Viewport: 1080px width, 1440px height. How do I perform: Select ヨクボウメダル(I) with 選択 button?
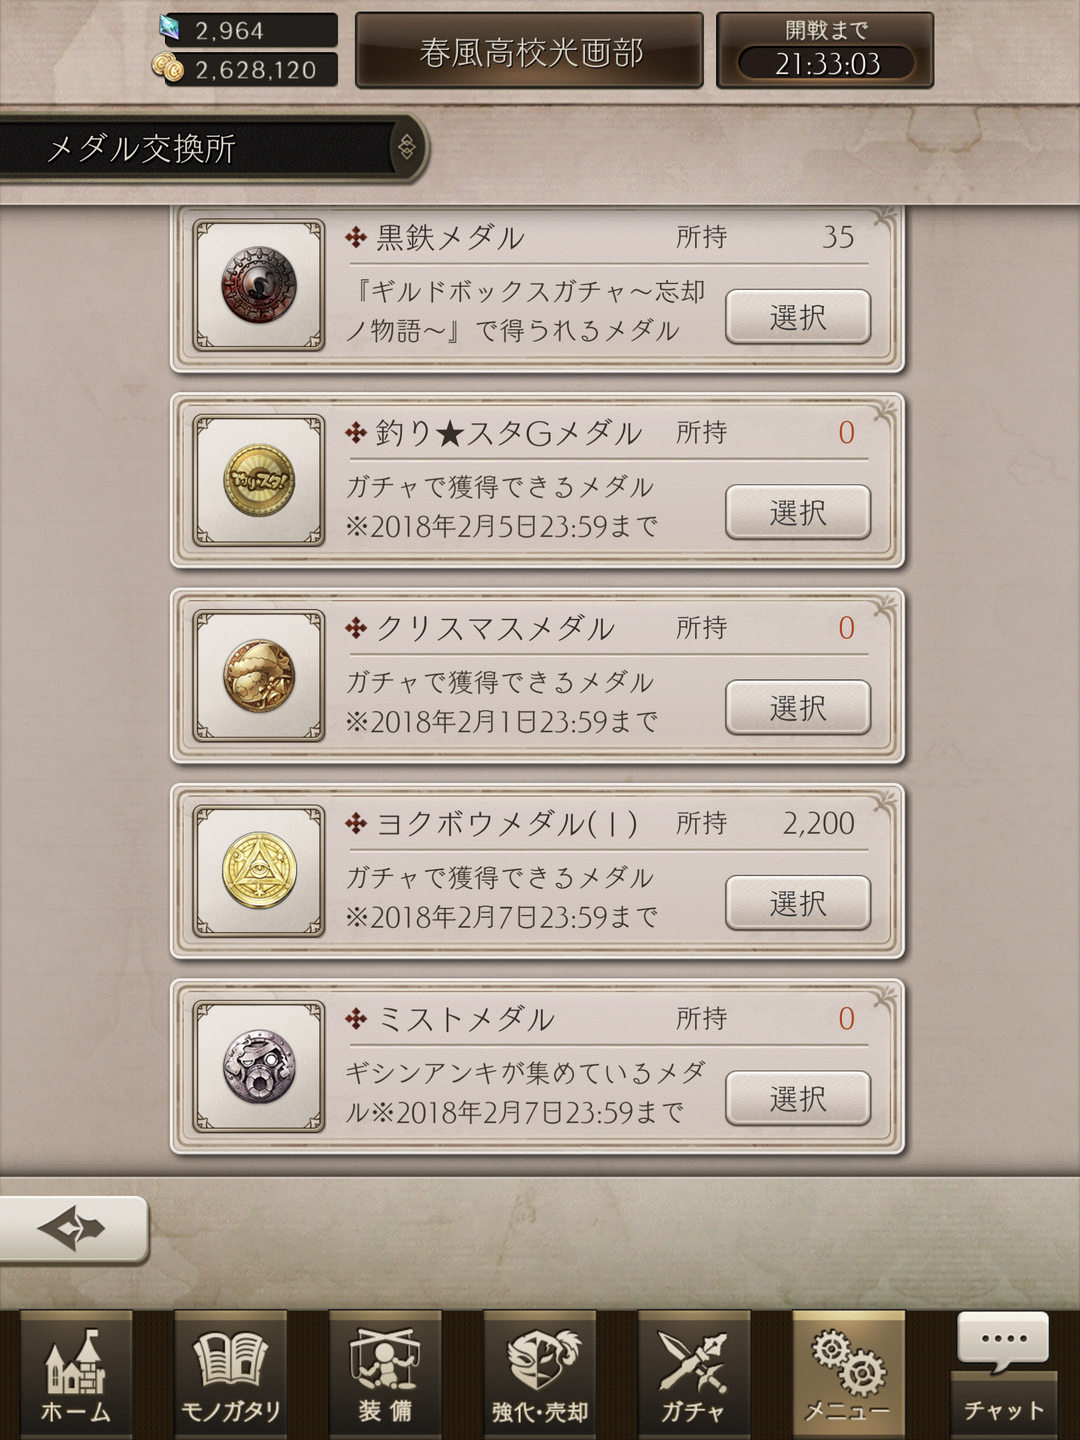(x=798, y=902)
